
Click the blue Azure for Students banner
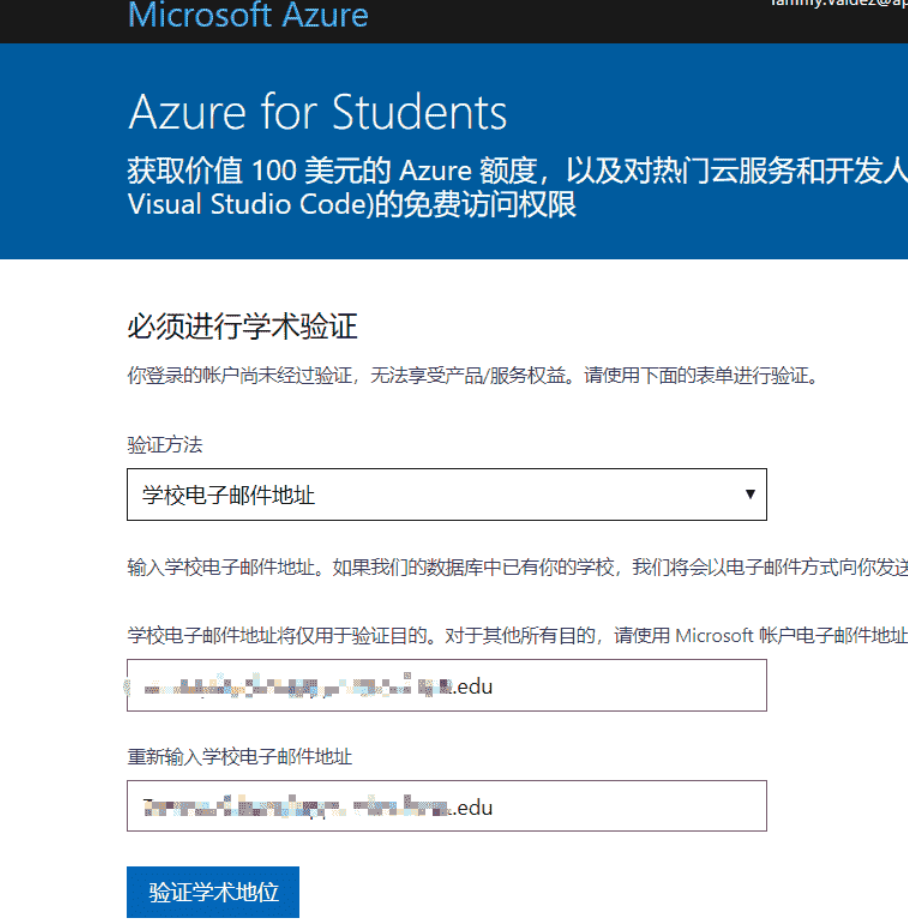pos(454,150)
